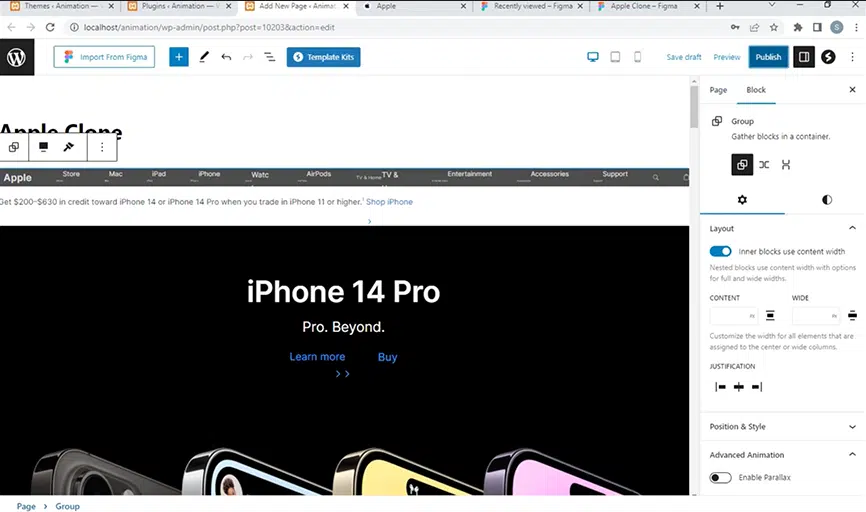Click the Learn more link
Image resolution: width=866 pixels, height=512 pixels.
[x=317, y=357]
